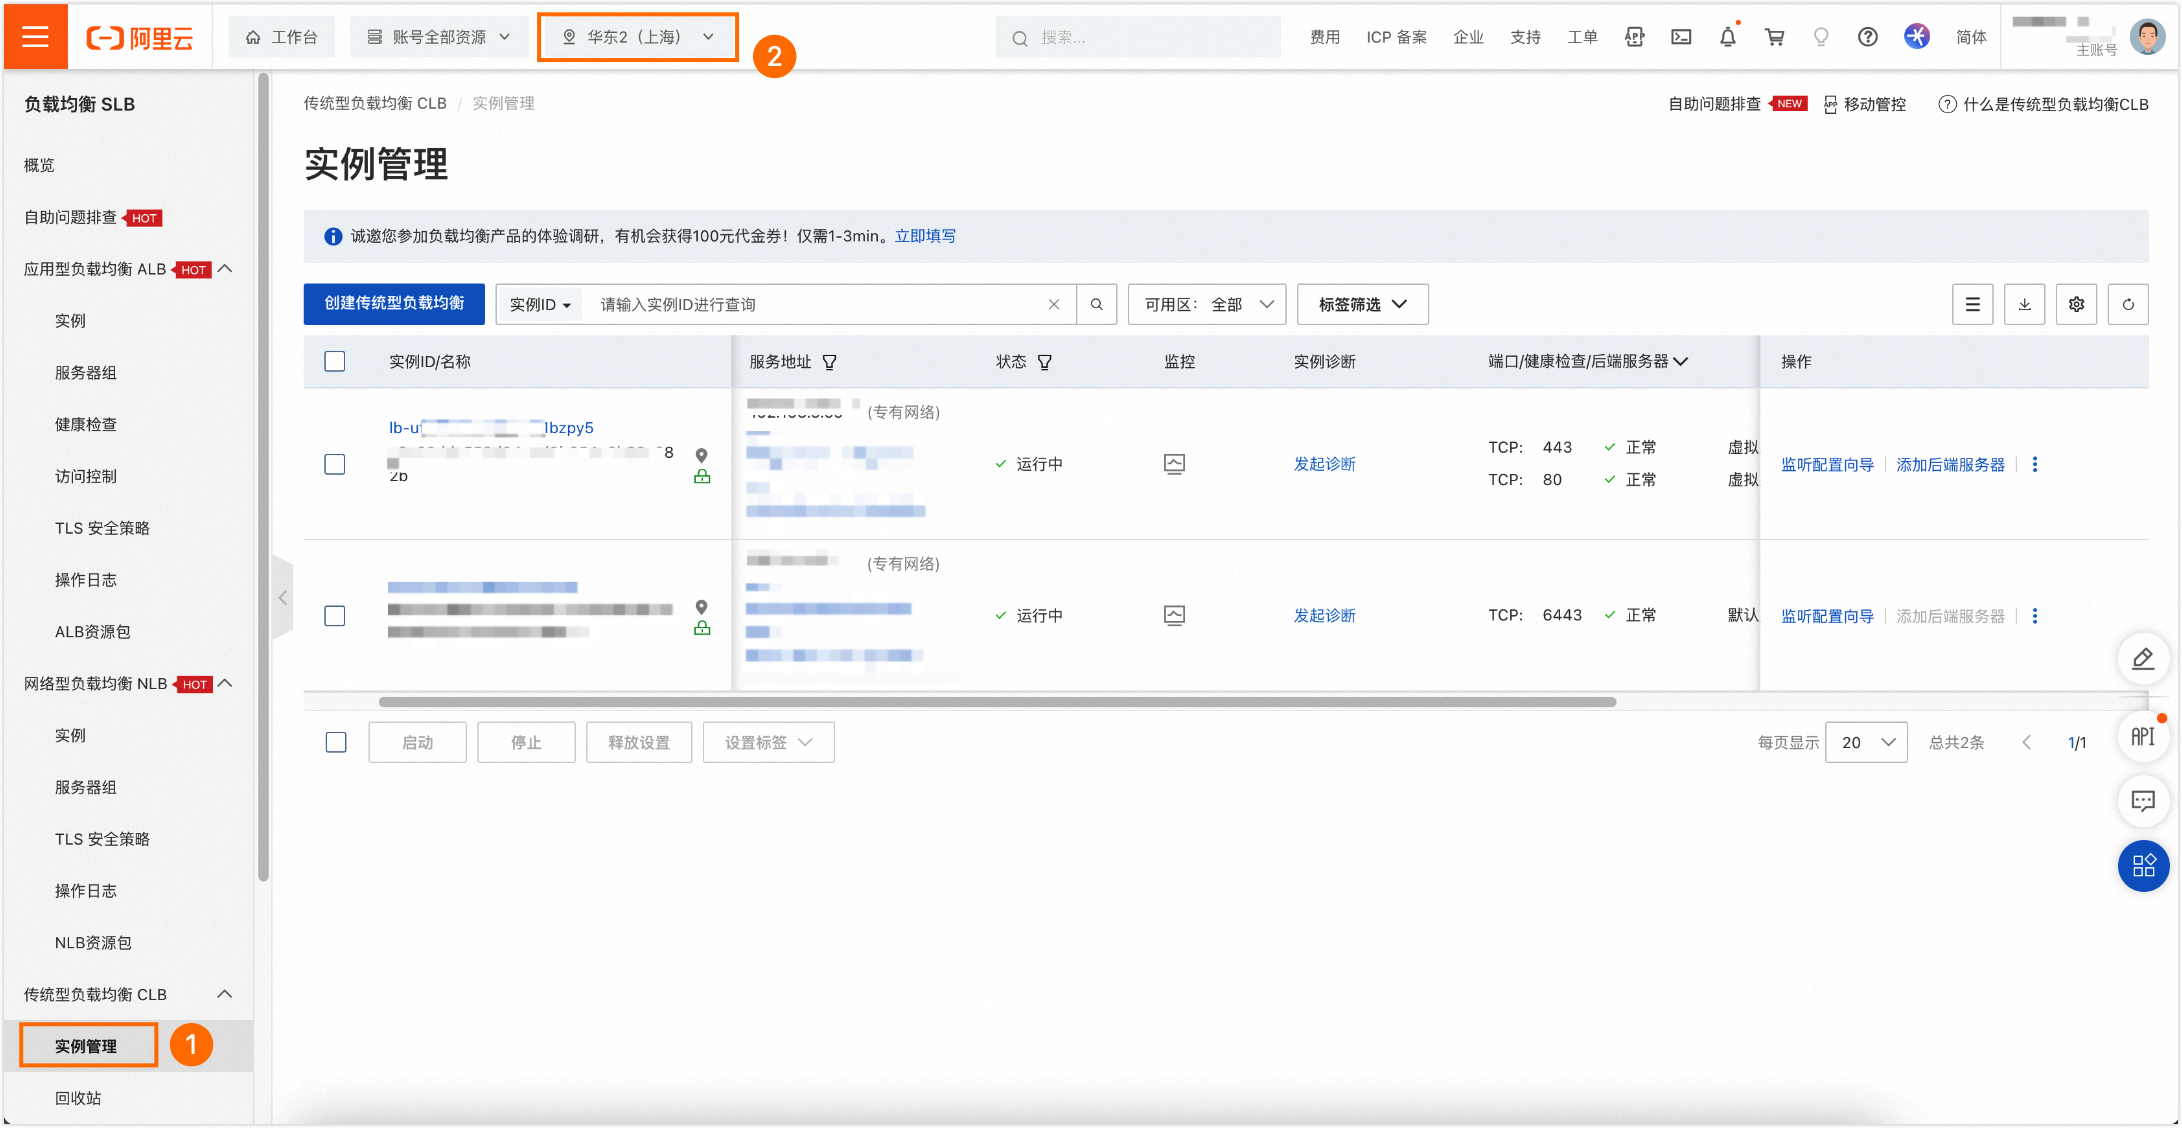Click 创建传统型负载均衡 button
Viewport: 2182px width, 1128px height.
click(x=394, y=304)
